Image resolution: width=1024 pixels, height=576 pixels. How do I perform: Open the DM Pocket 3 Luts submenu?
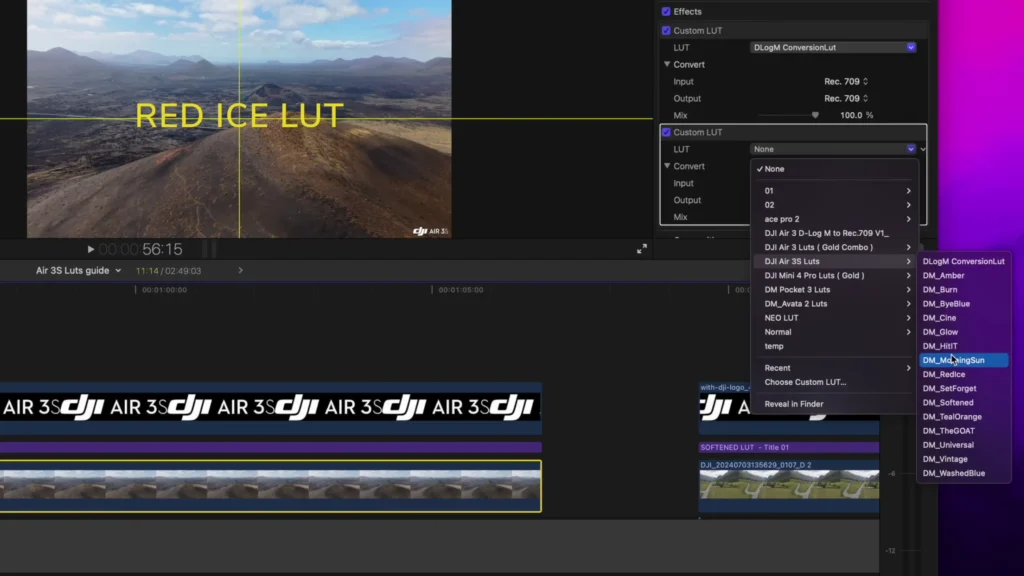(x=835, y=290)
